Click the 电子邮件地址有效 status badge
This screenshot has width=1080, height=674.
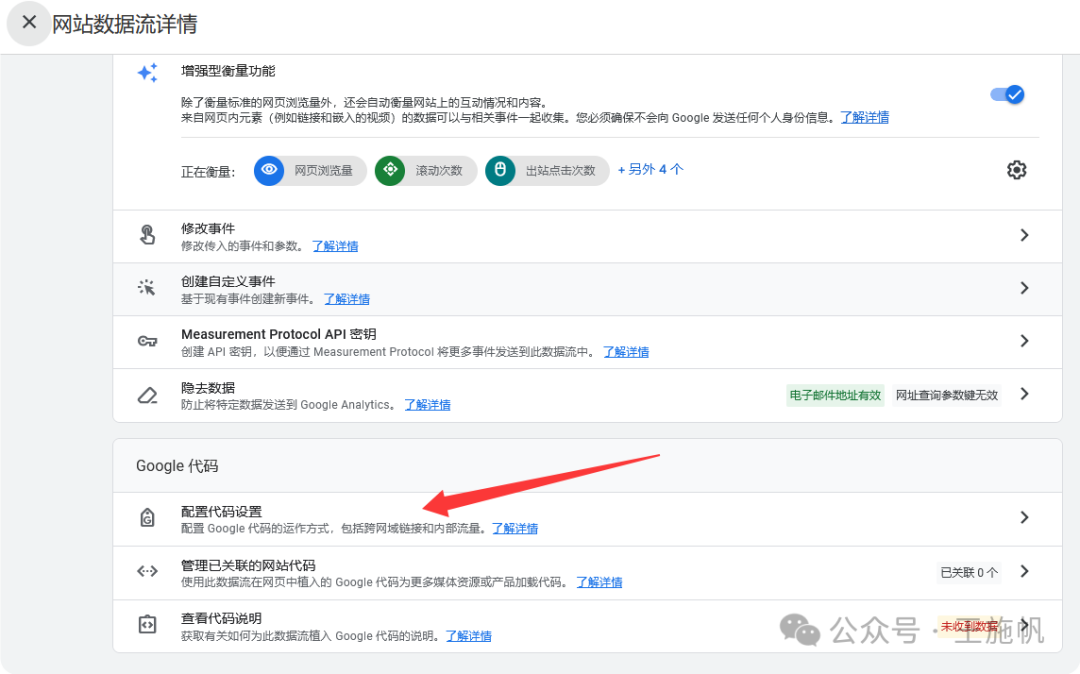pos(835,395)
